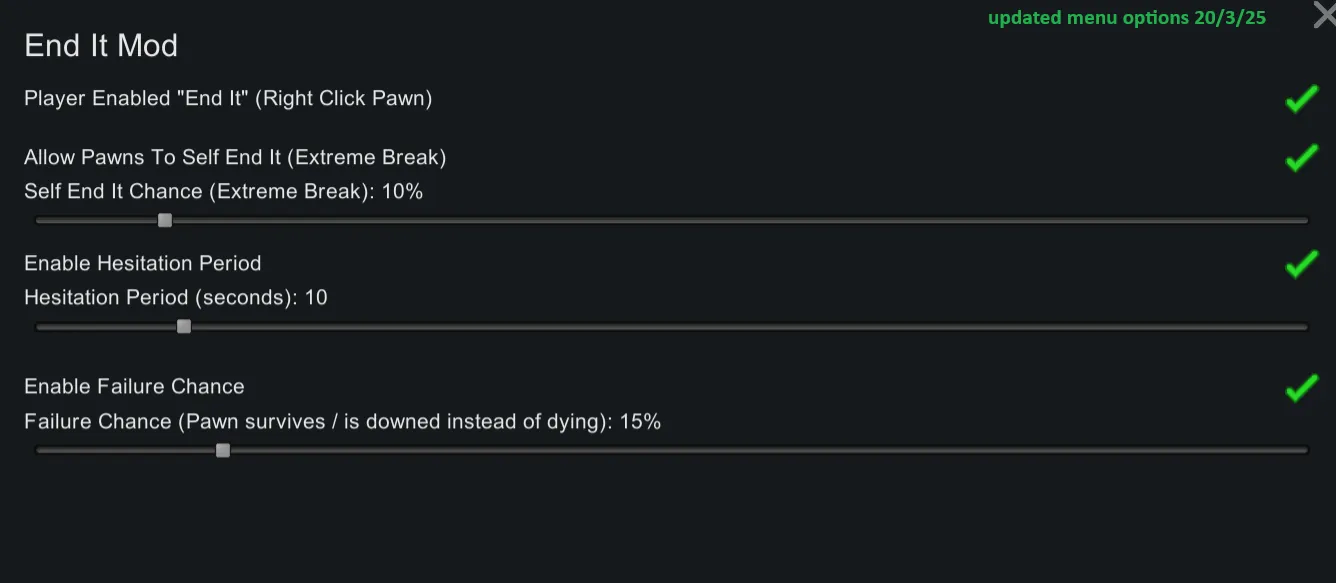1336x583 pixels.
Task: Click the Enable Failure Chance label text
Action: click(134, 387)
